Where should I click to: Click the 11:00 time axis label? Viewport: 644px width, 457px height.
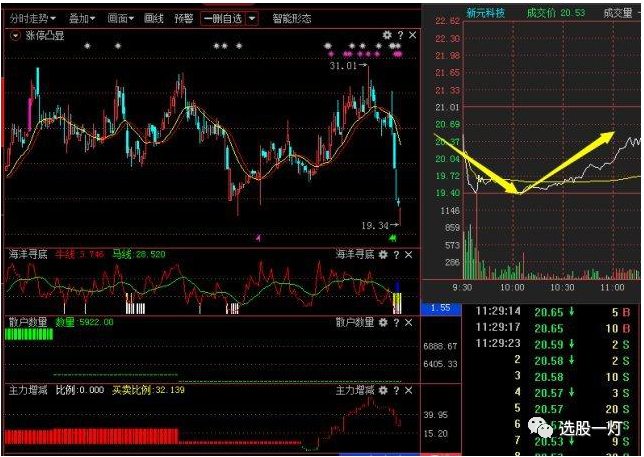(612, 287)
